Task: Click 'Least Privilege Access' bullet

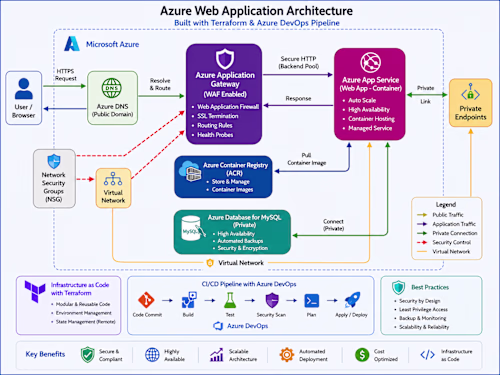Action: click(423, 310)
